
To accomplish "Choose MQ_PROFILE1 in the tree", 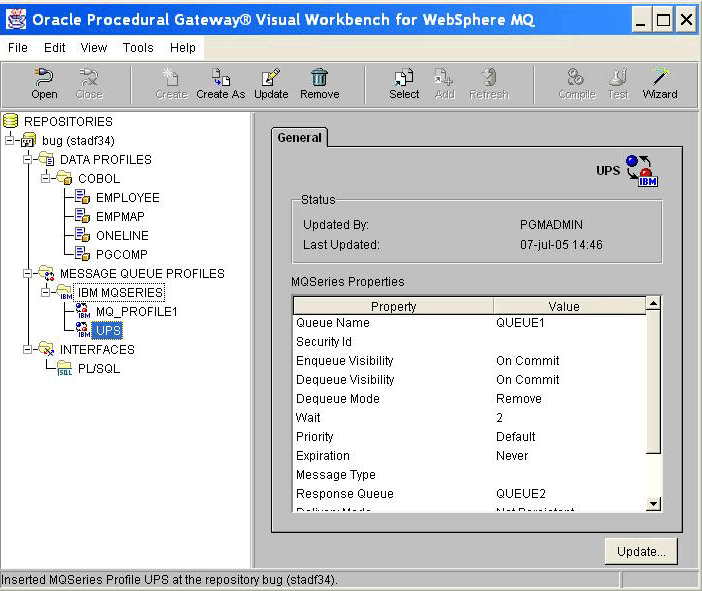I will point(135,312).
